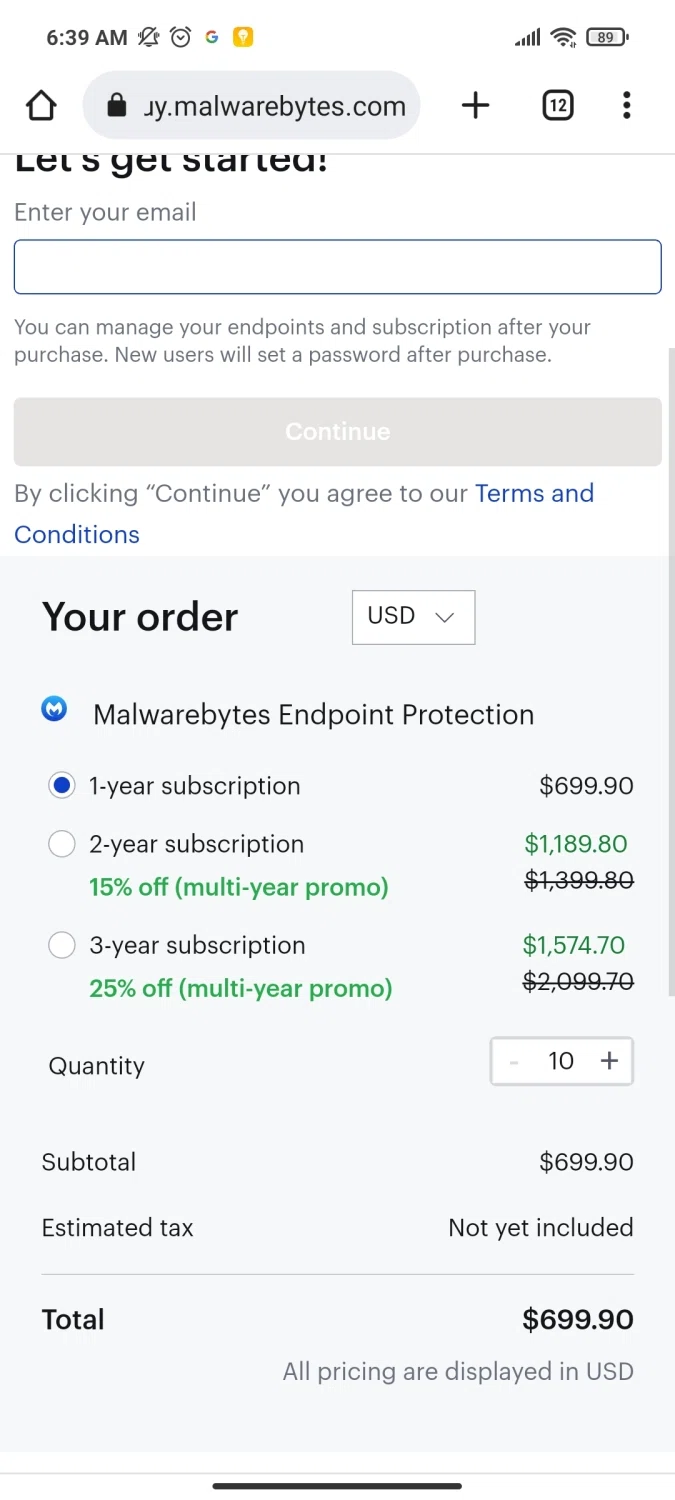Select the 2-year subscription option
Image resolution: width=675 pixels, height=1500 pixels.
[62, 844]
